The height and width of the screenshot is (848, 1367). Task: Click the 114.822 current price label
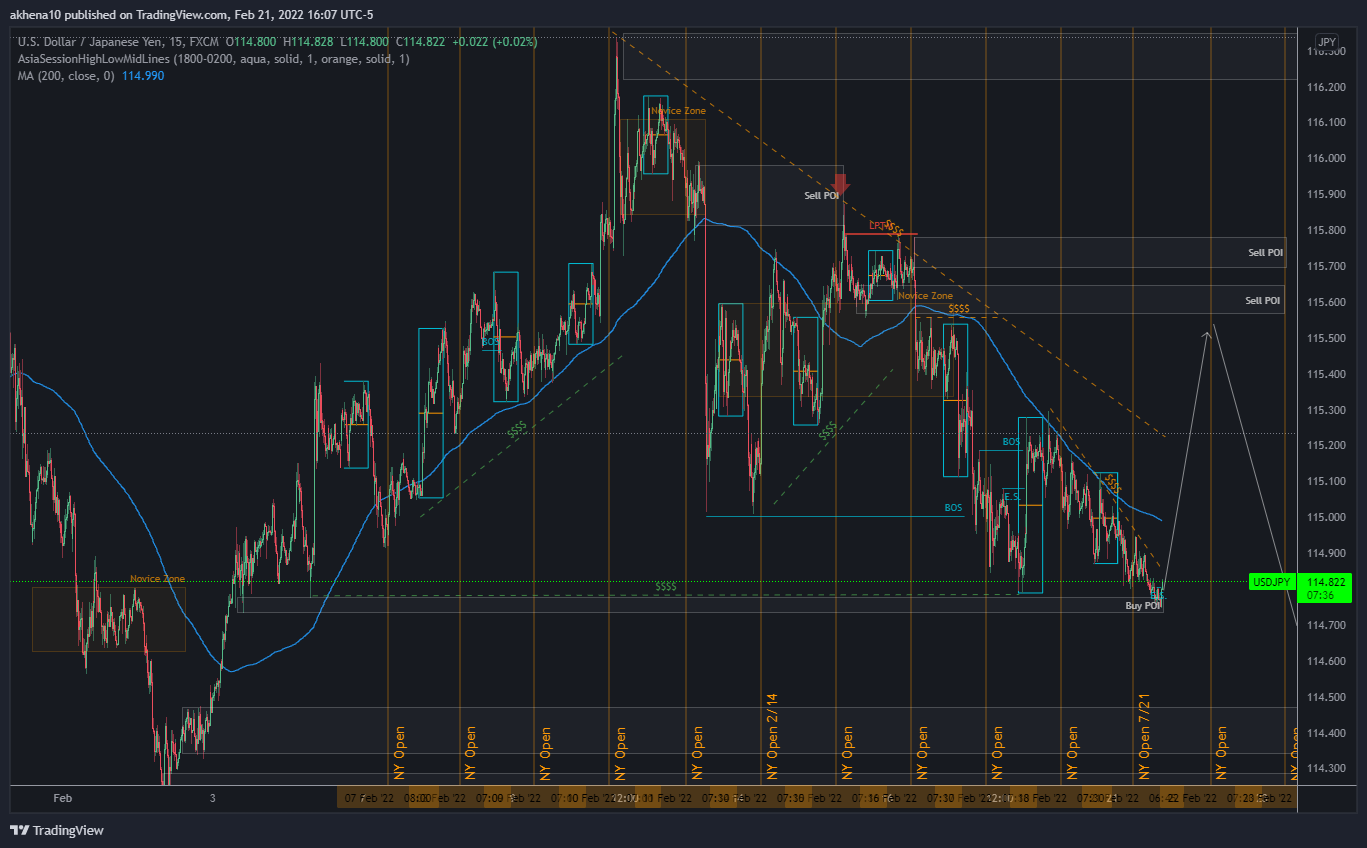[x=1326, y=581]
